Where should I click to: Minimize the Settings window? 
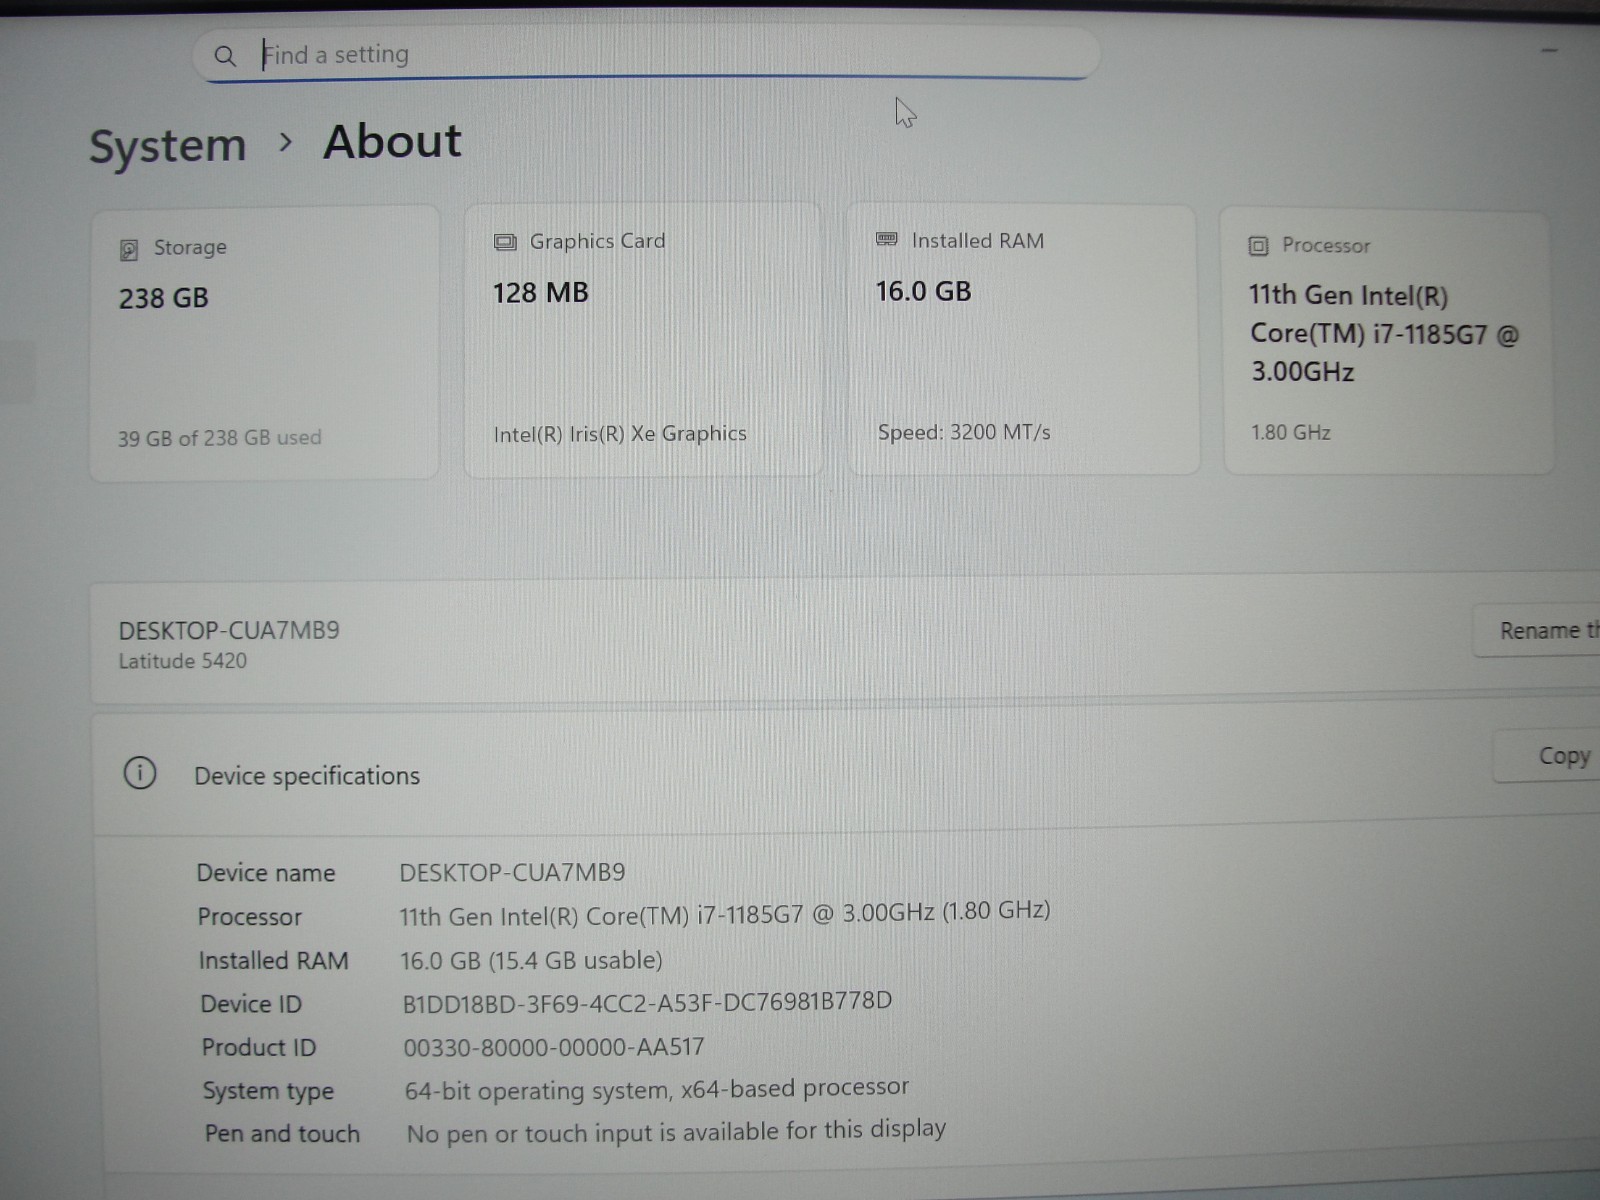(x=1550, y=51)
